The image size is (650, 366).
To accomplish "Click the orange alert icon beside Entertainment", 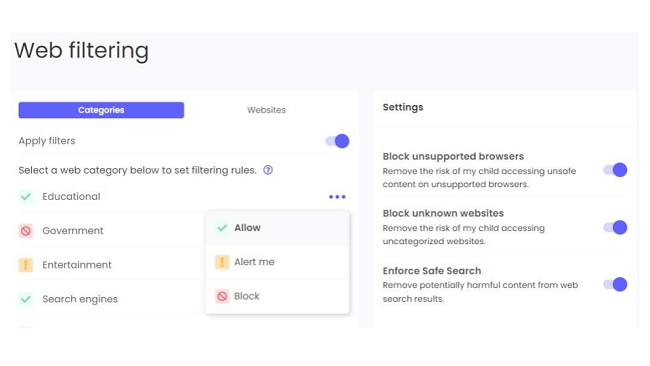I will coord(26,264).
